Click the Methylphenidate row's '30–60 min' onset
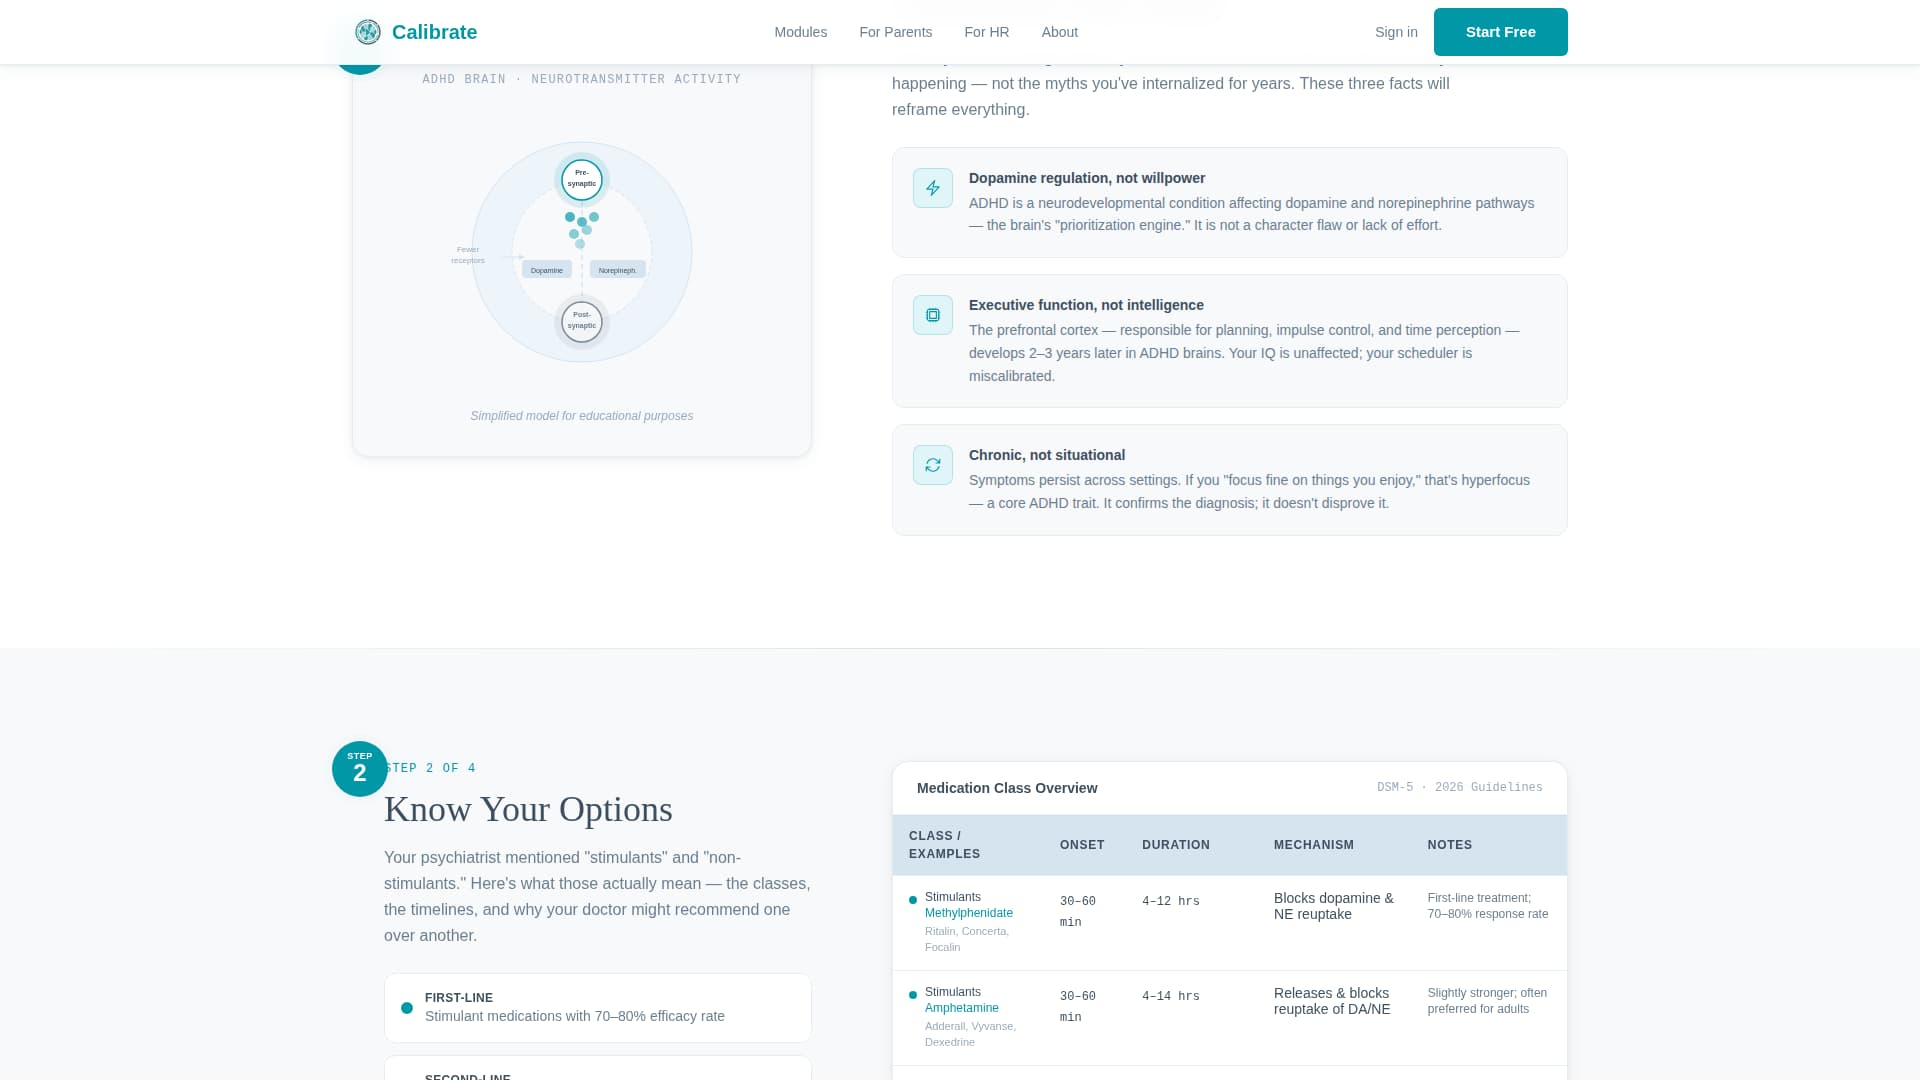The height and width of the screenshot is (1080, 1920). pyautogui.click(x=1078, y=912)
